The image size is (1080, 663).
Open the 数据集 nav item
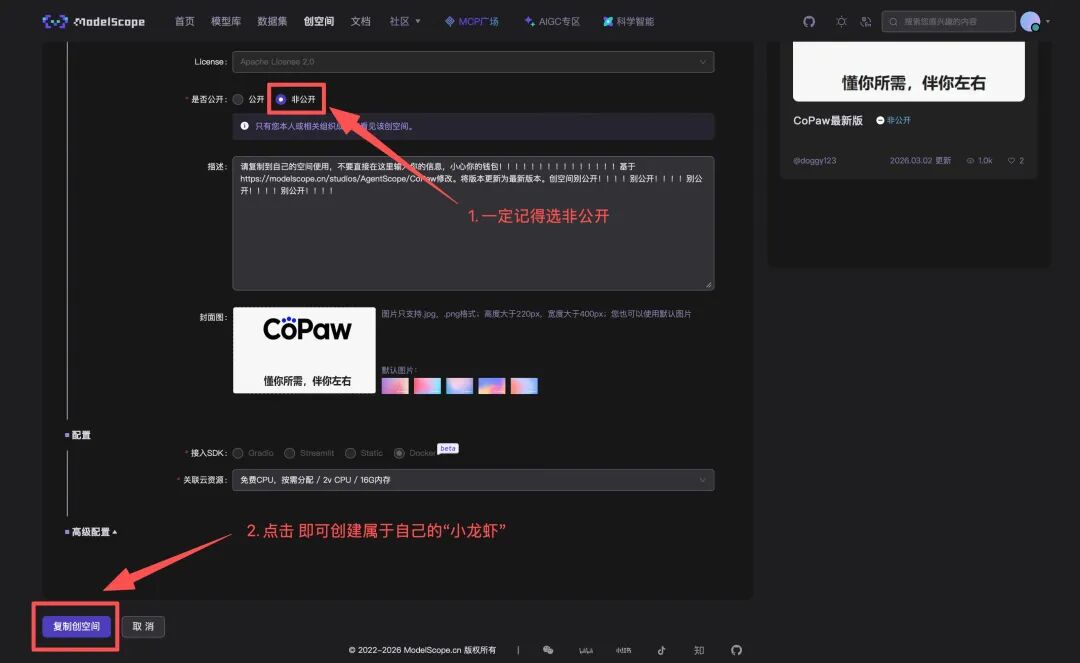point(272,21)
